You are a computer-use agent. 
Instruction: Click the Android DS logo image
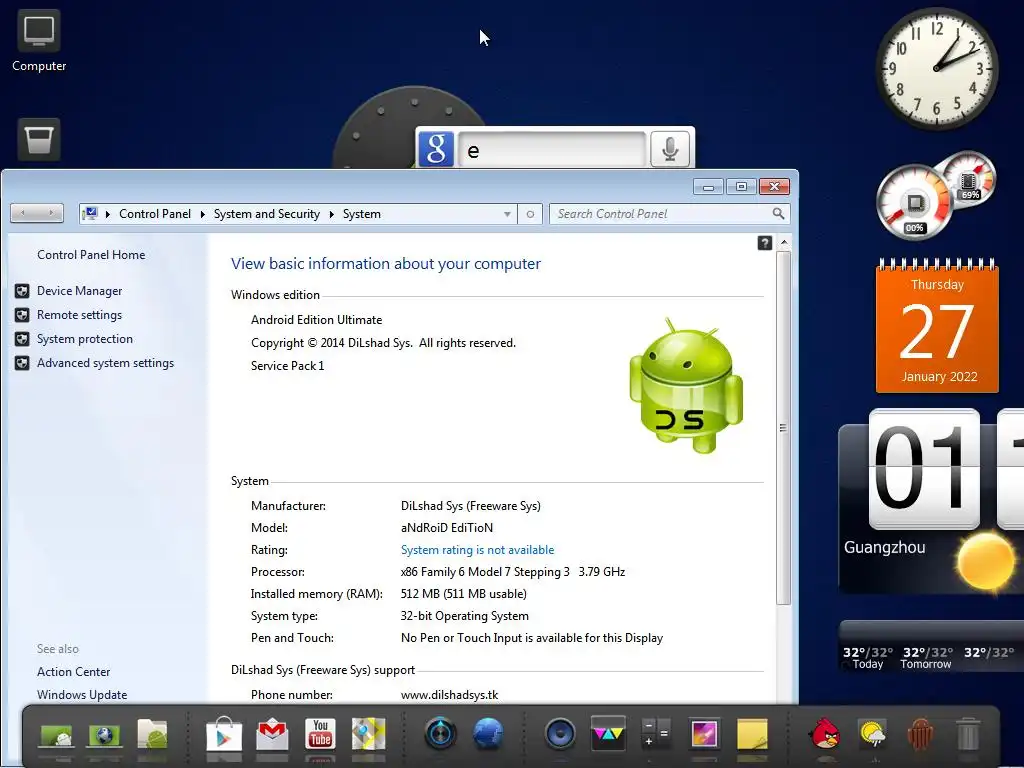685,387
